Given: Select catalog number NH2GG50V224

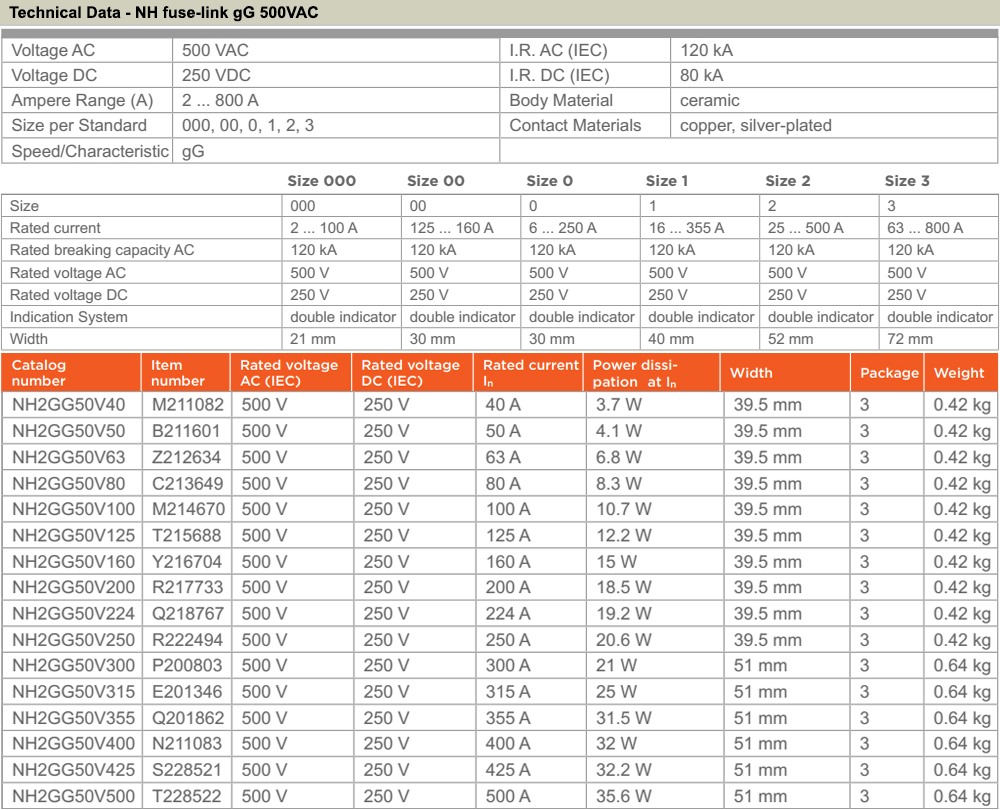Looking at the screenshot, I should pos(73,614).
